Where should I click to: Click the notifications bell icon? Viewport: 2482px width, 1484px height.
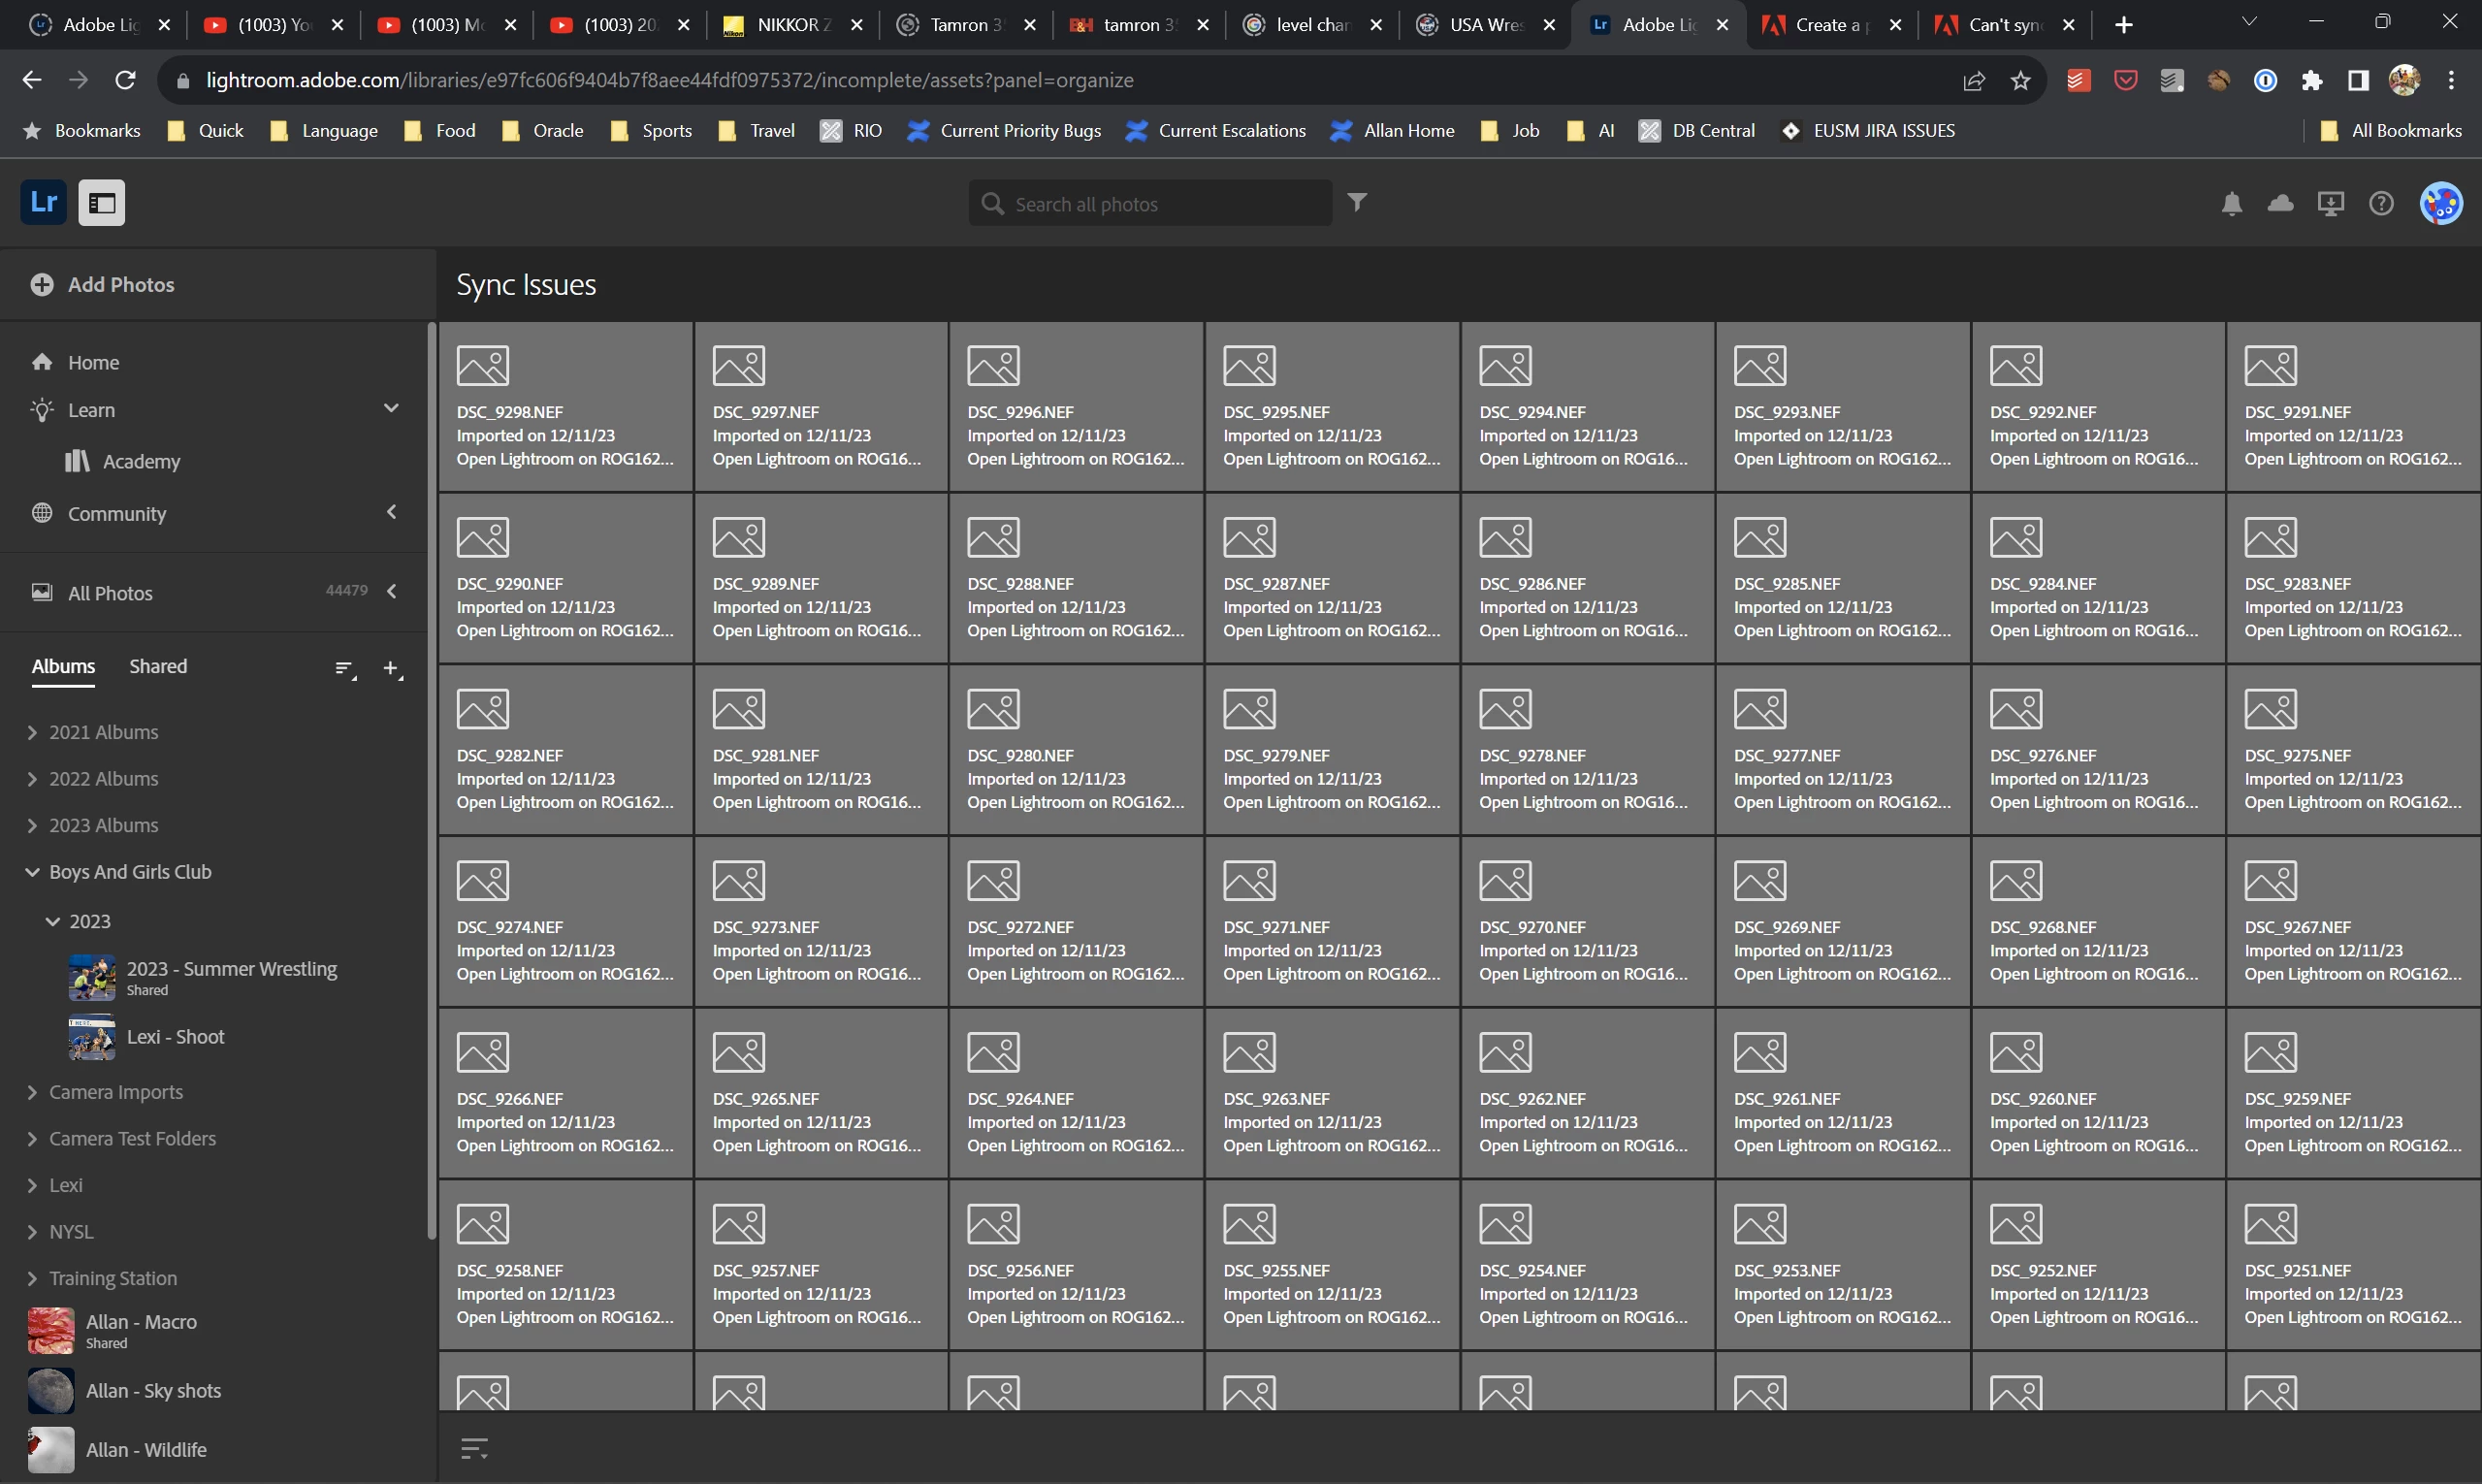(x=2231, y=204)
